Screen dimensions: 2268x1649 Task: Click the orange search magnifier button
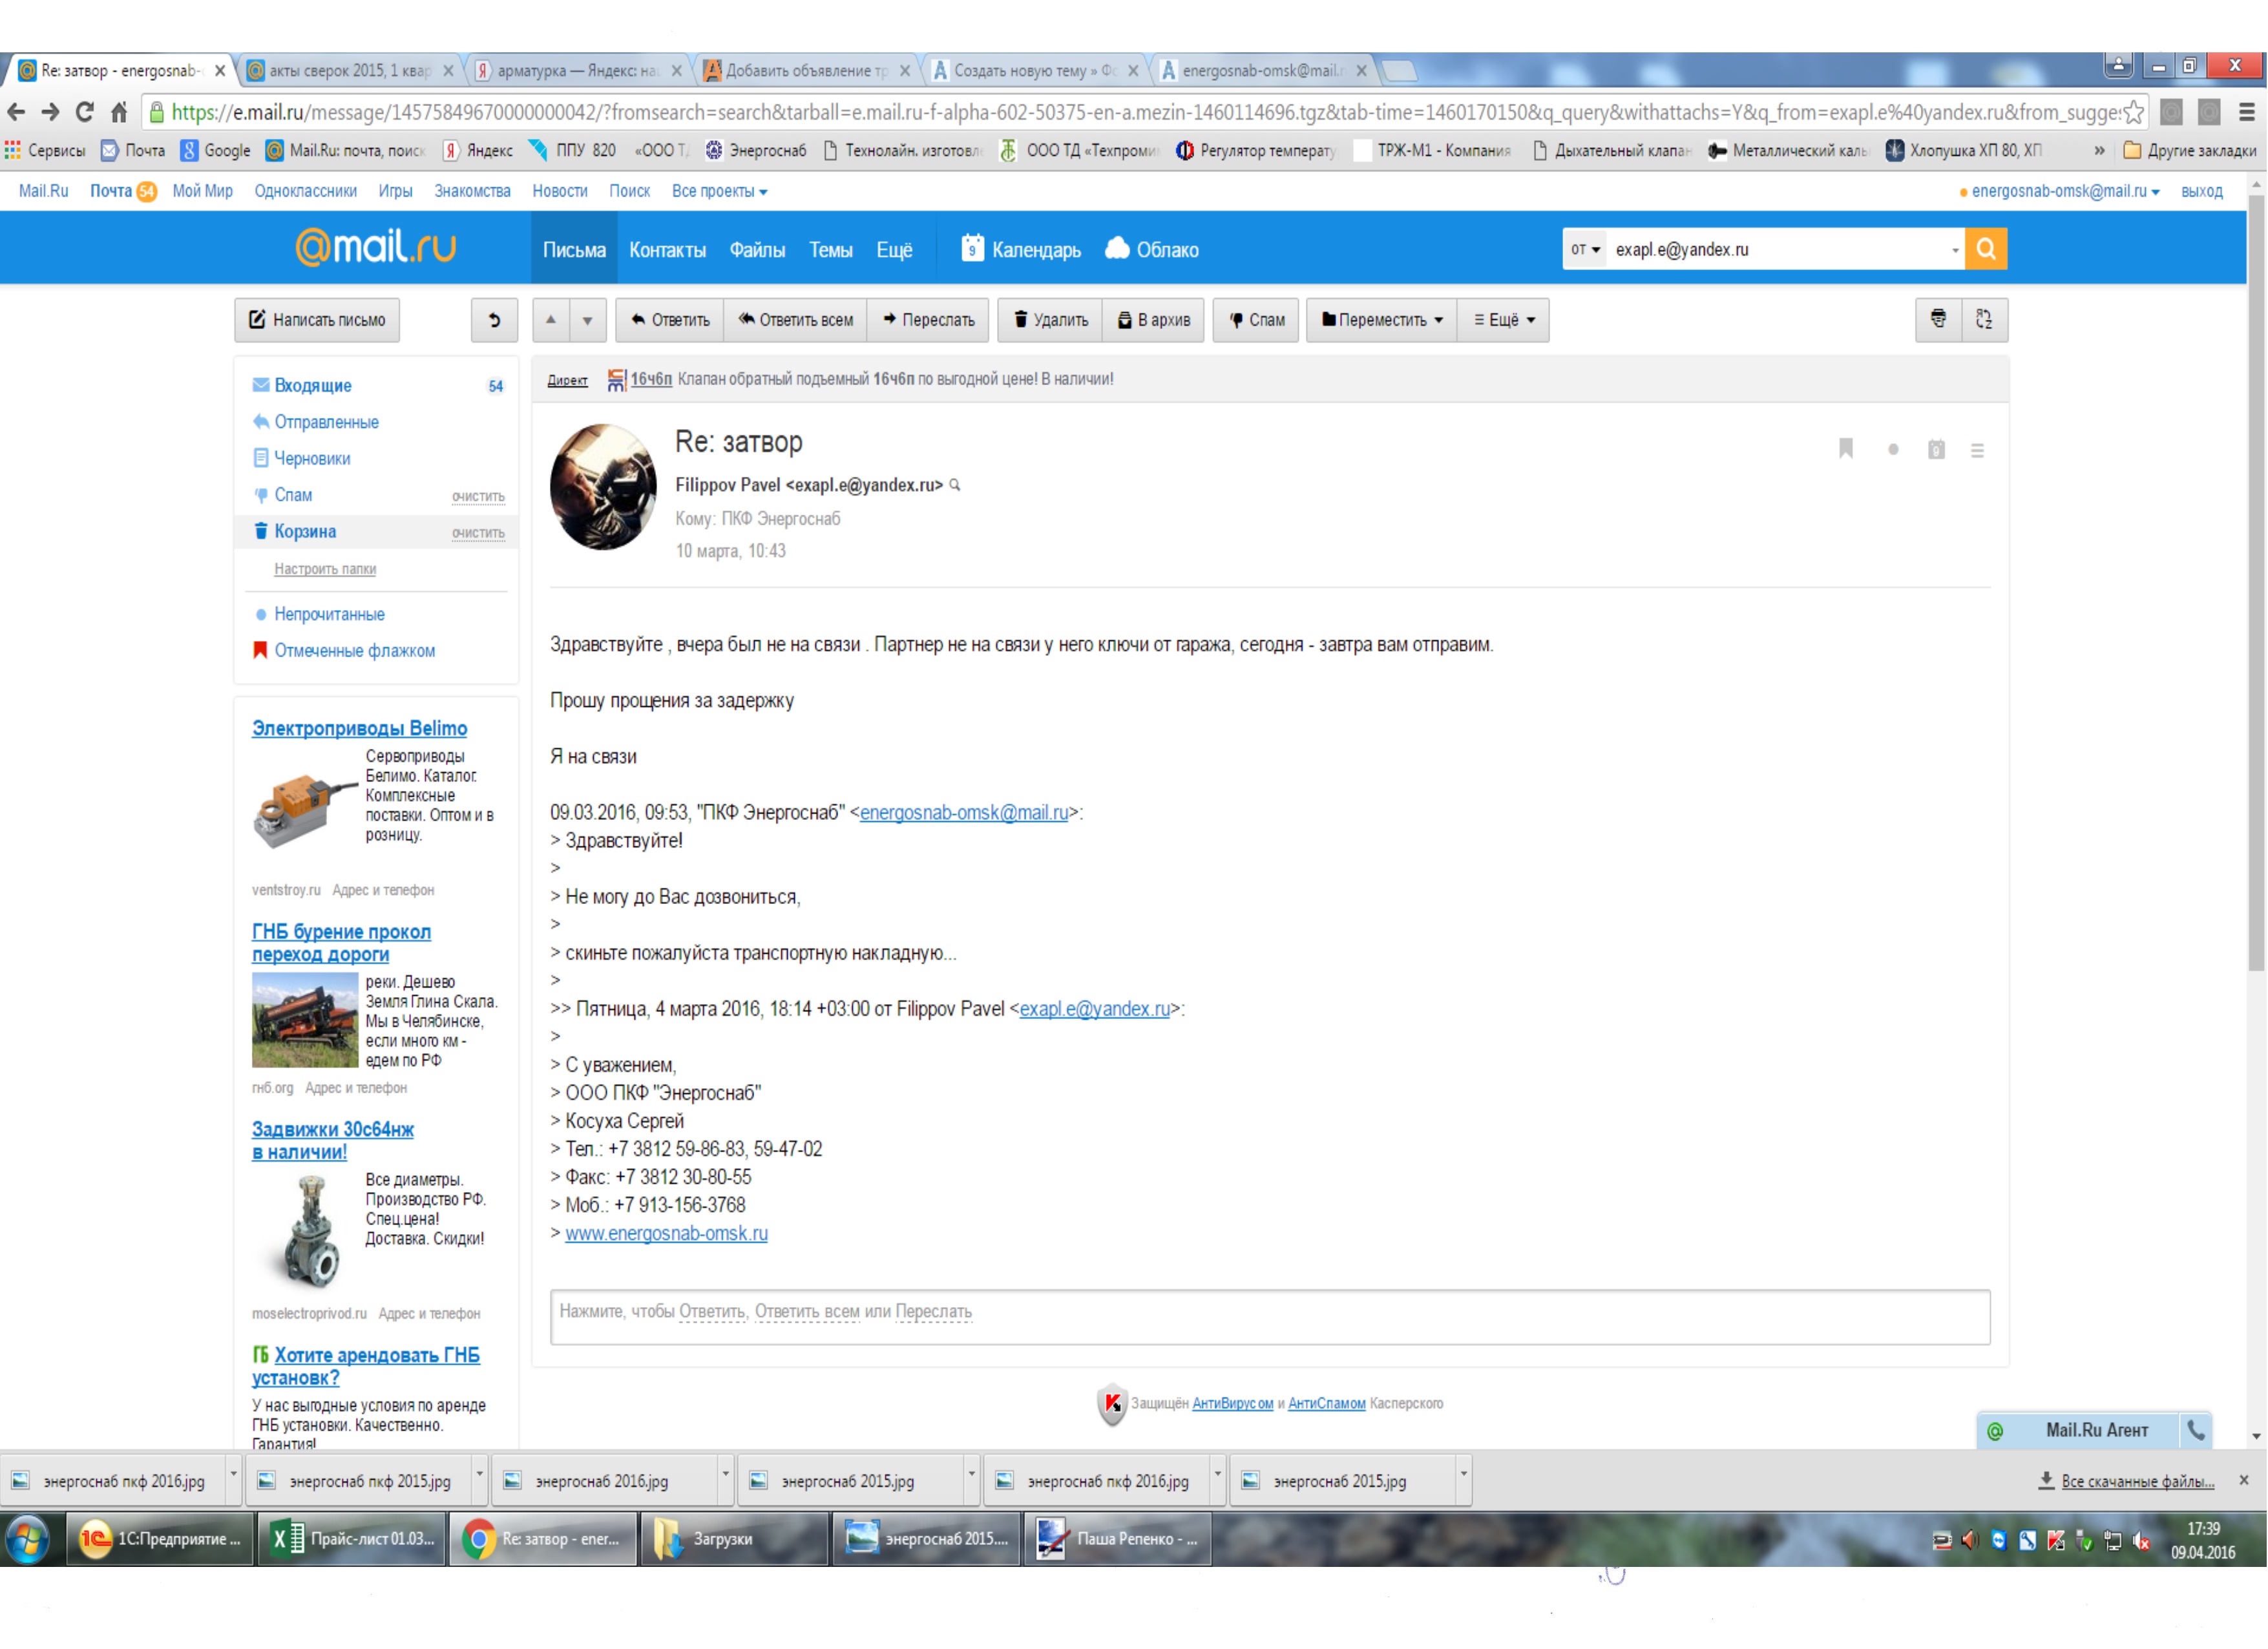point(1985,249)
